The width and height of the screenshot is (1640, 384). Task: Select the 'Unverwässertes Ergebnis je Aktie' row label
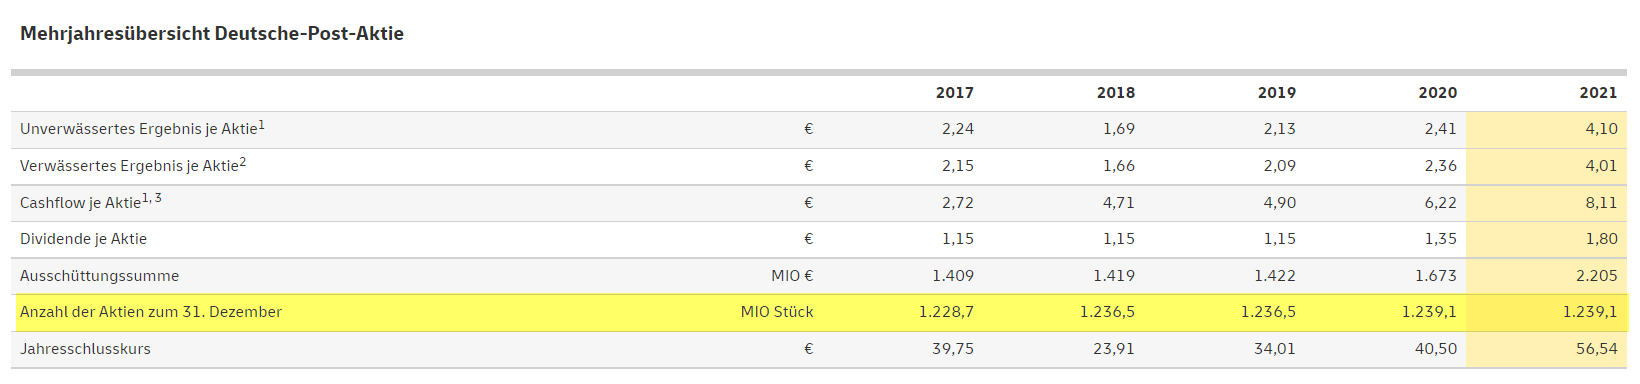[x=142, y=129]
